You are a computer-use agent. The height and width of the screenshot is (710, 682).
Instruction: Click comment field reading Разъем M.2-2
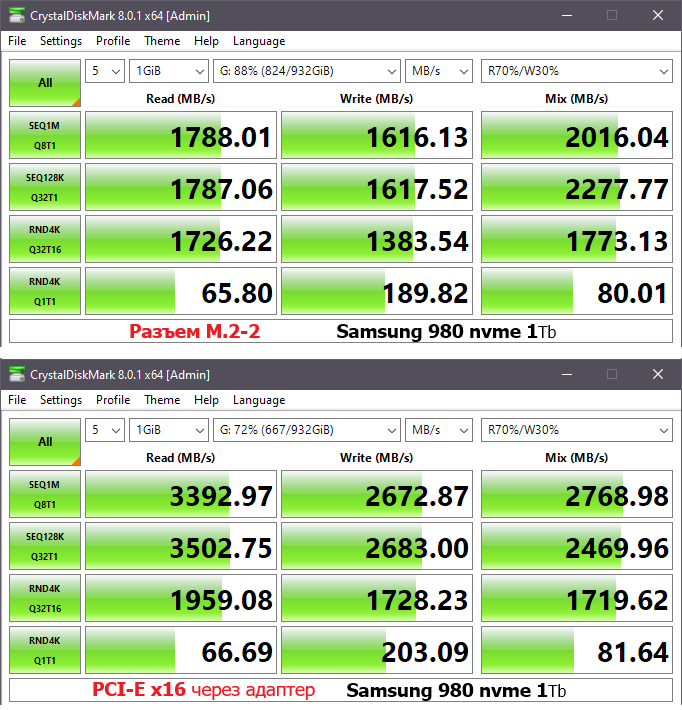point(341,331)
